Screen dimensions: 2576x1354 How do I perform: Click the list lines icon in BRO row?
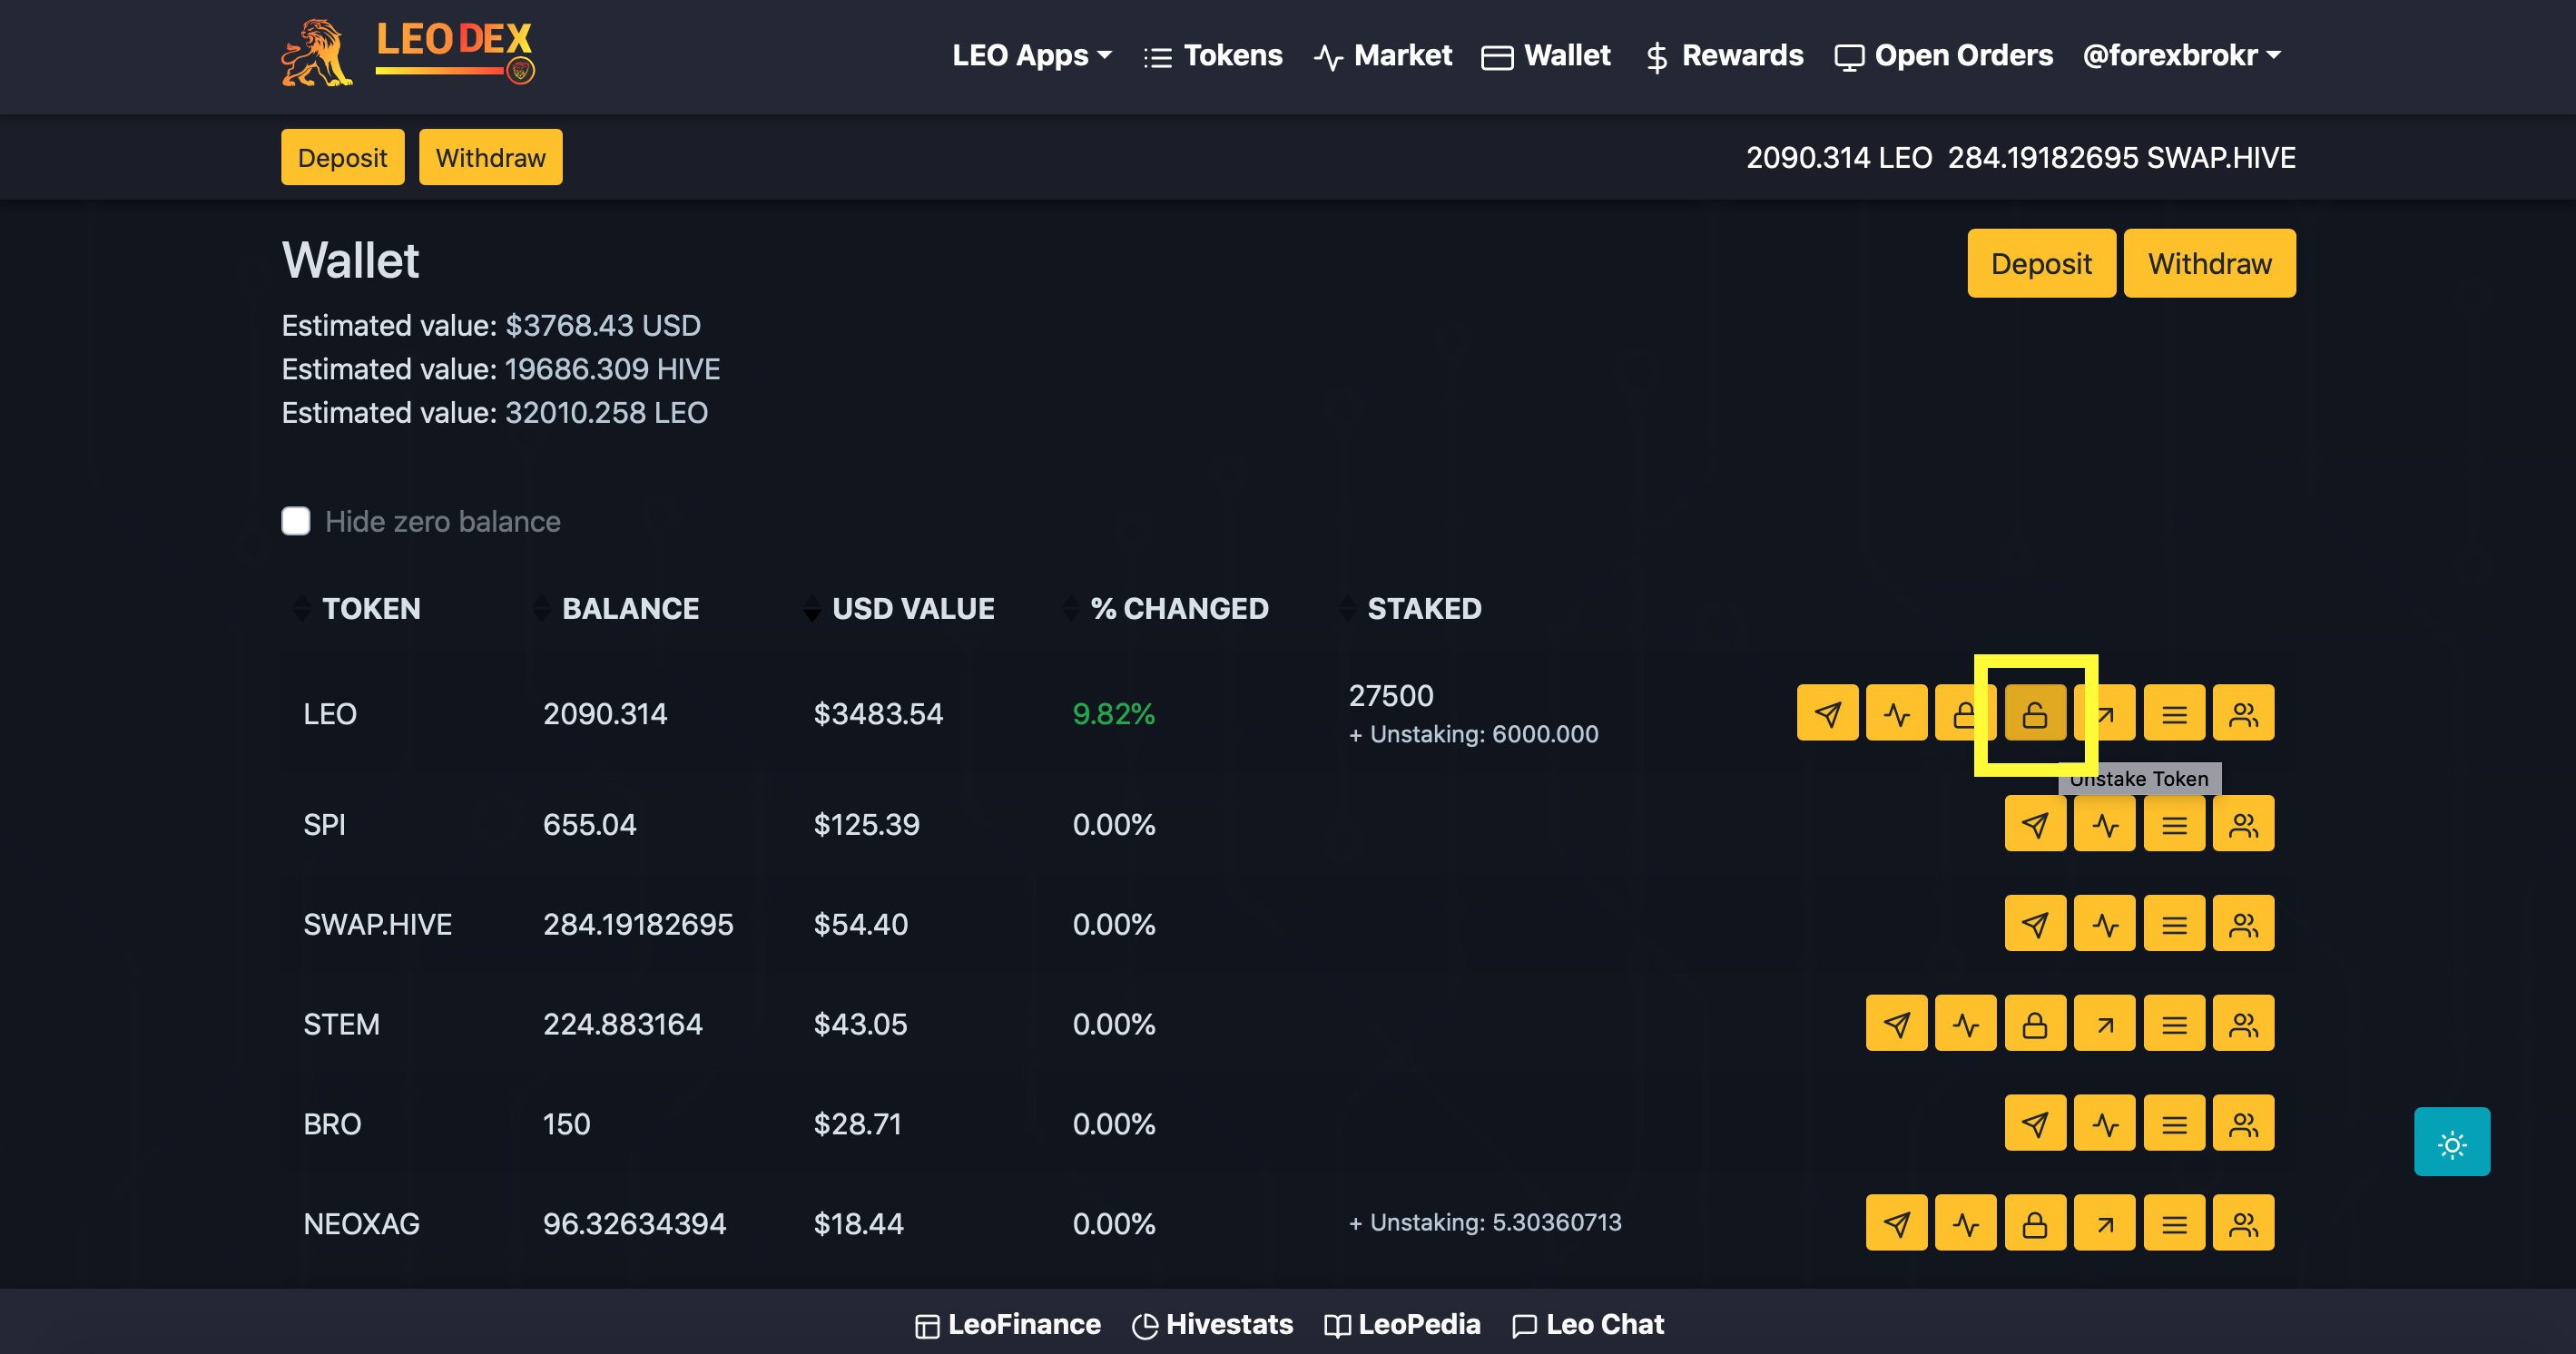[2174, 1124]
